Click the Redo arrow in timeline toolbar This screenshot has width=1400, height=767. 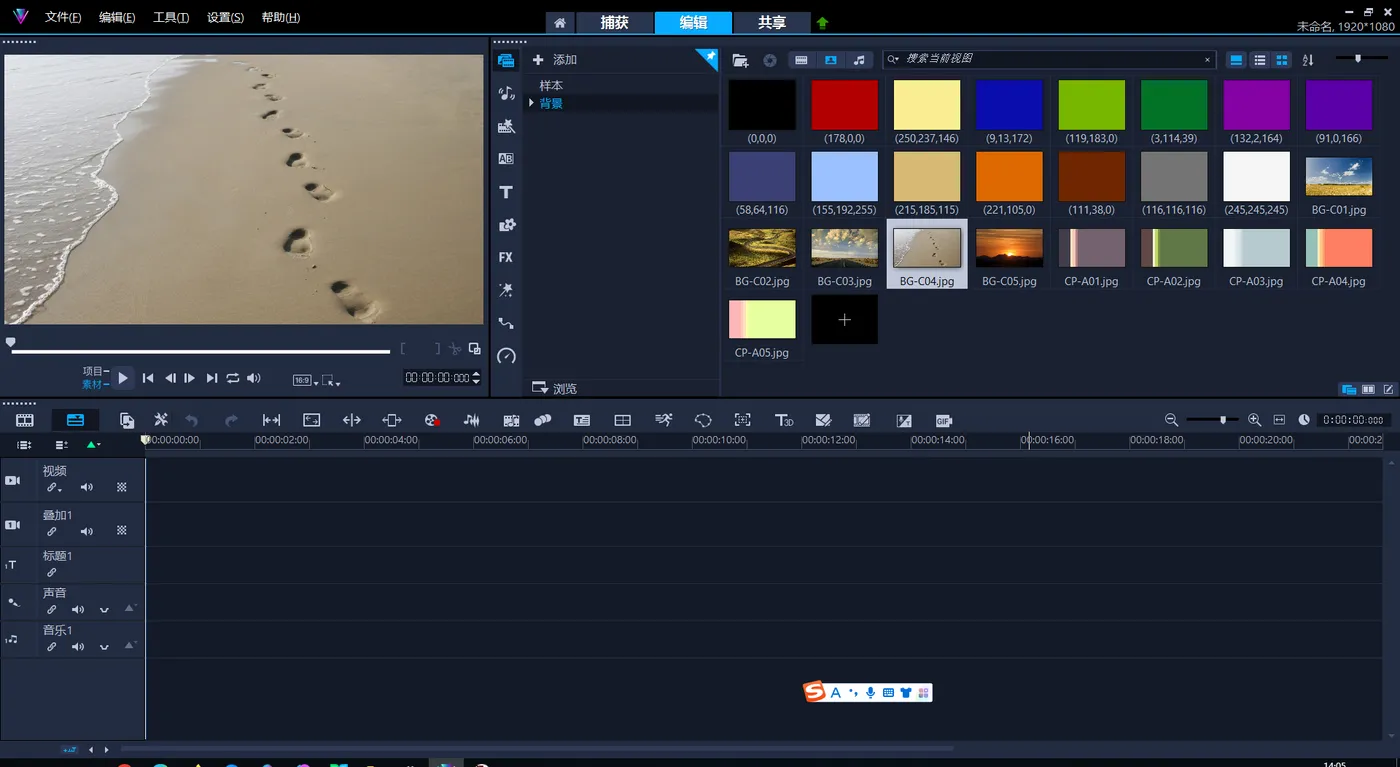(x=232, y=420)
